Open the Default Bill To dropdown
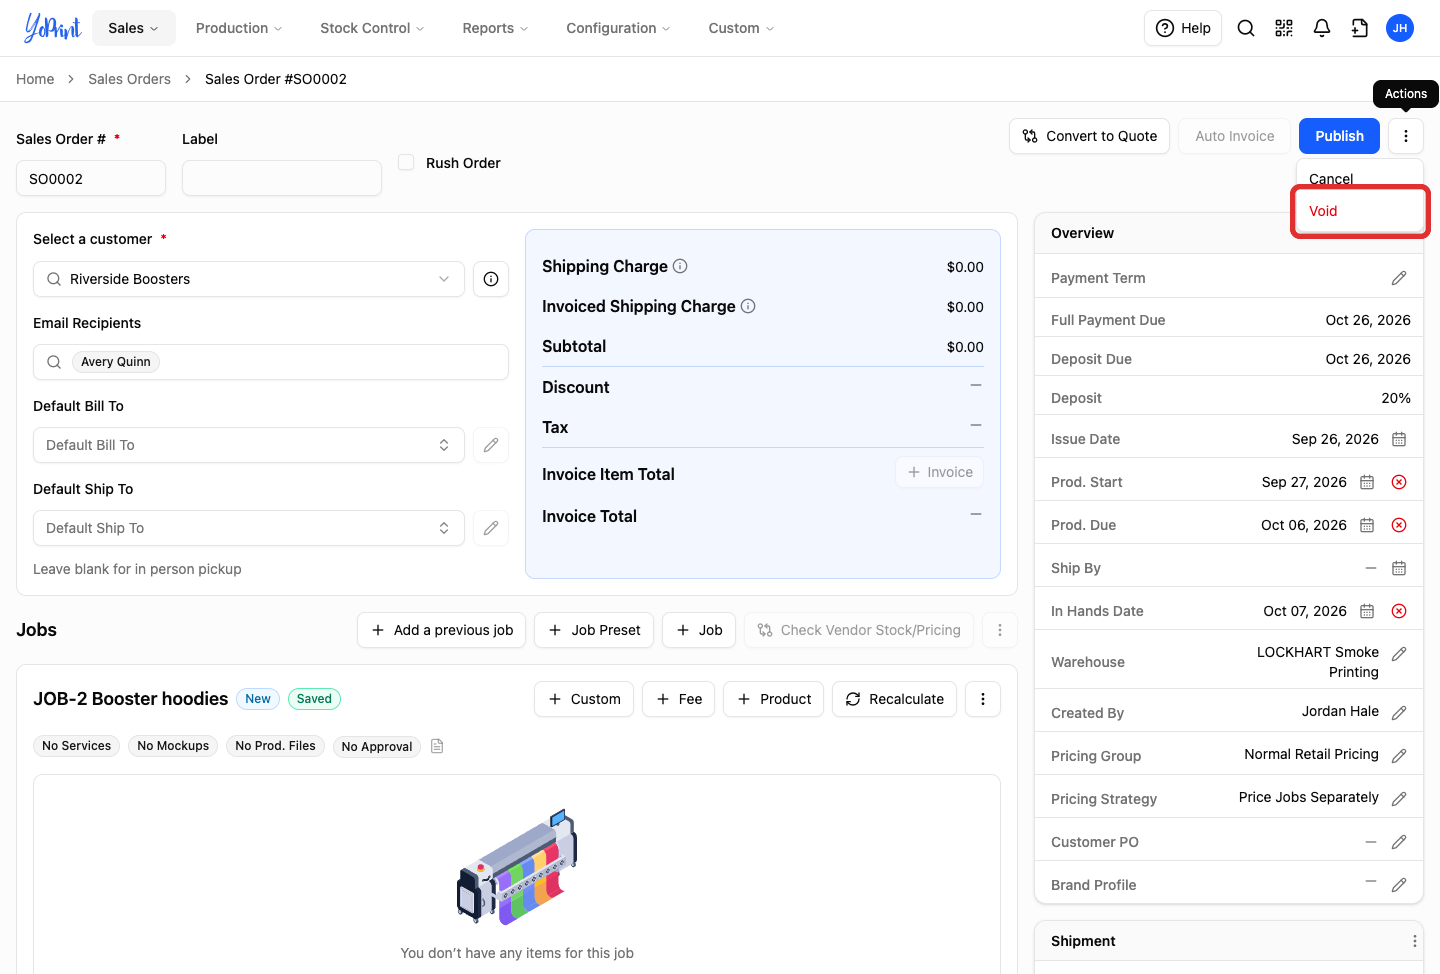1440x974 pixels. 249,445
